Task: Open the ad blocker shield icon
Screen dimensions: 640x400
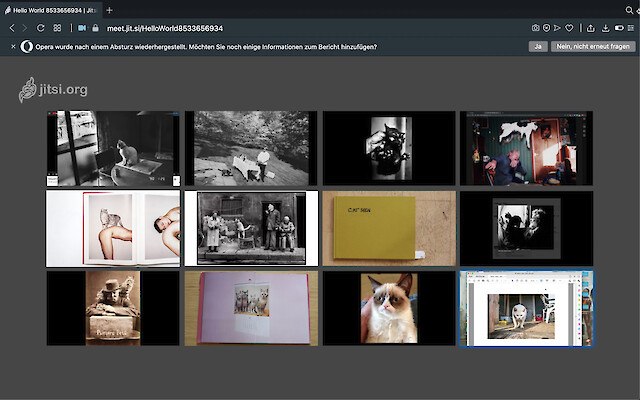Action: 547,28
